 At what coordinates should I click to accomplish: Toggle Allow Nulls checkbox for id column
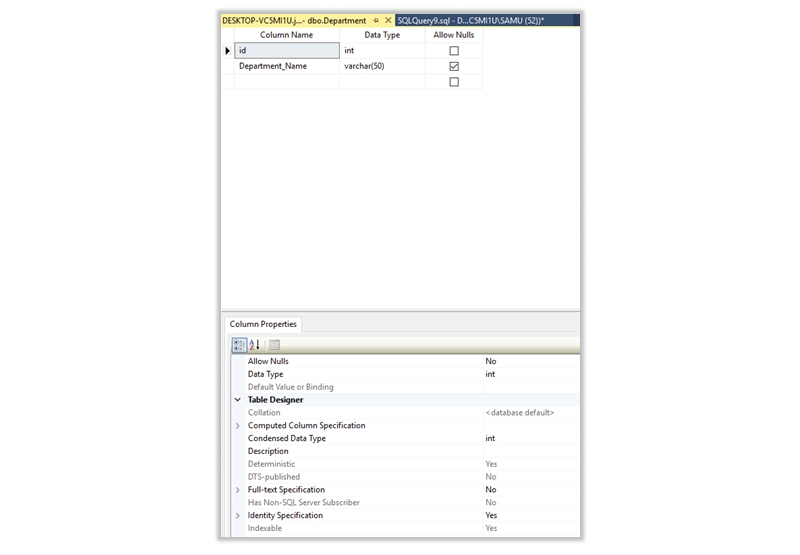tap(454, 51)
